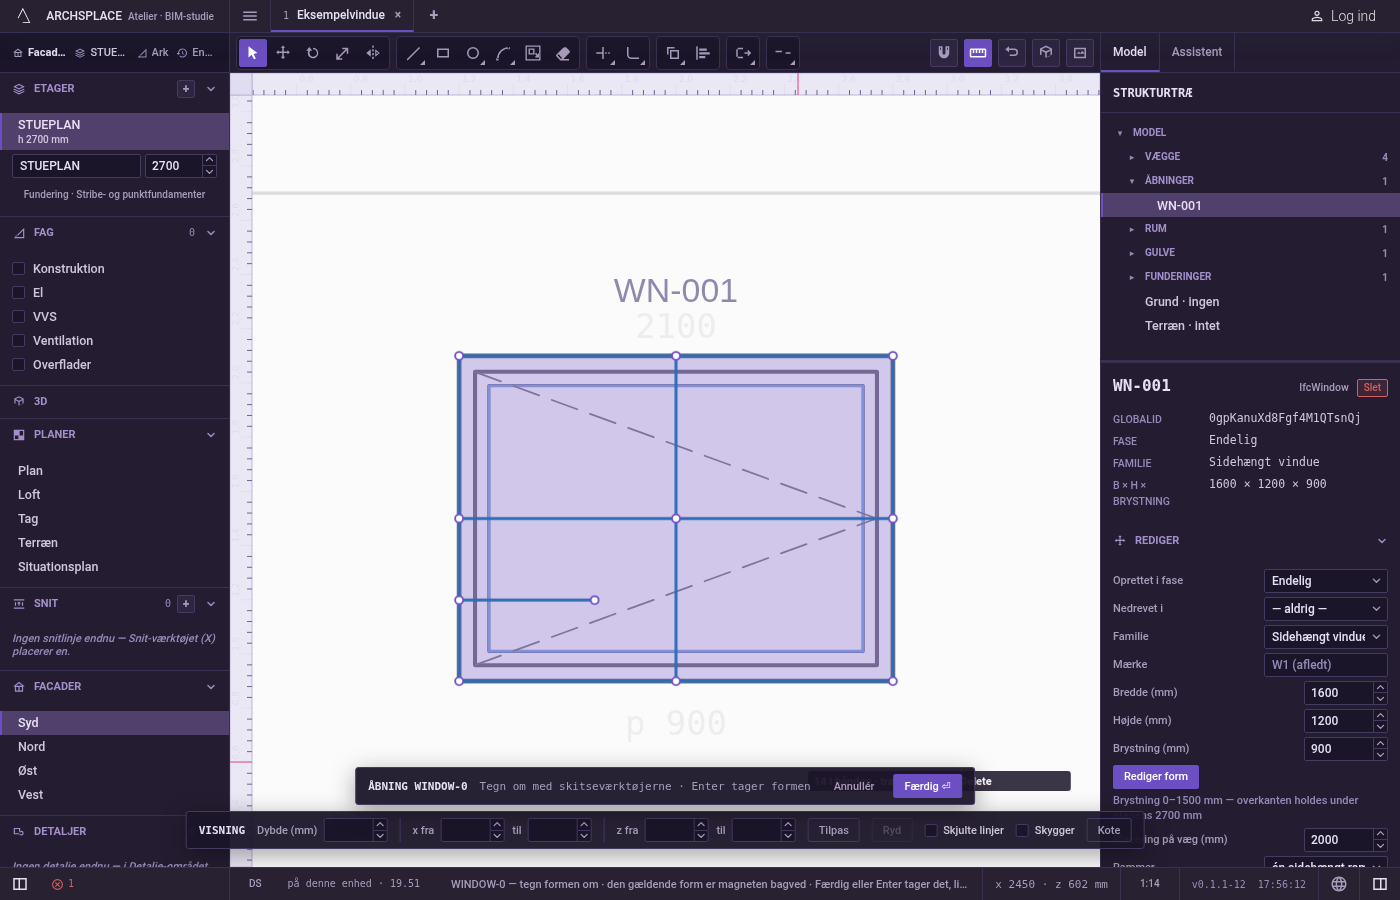Choose the line drawing tool

click(x=413, y=53)
